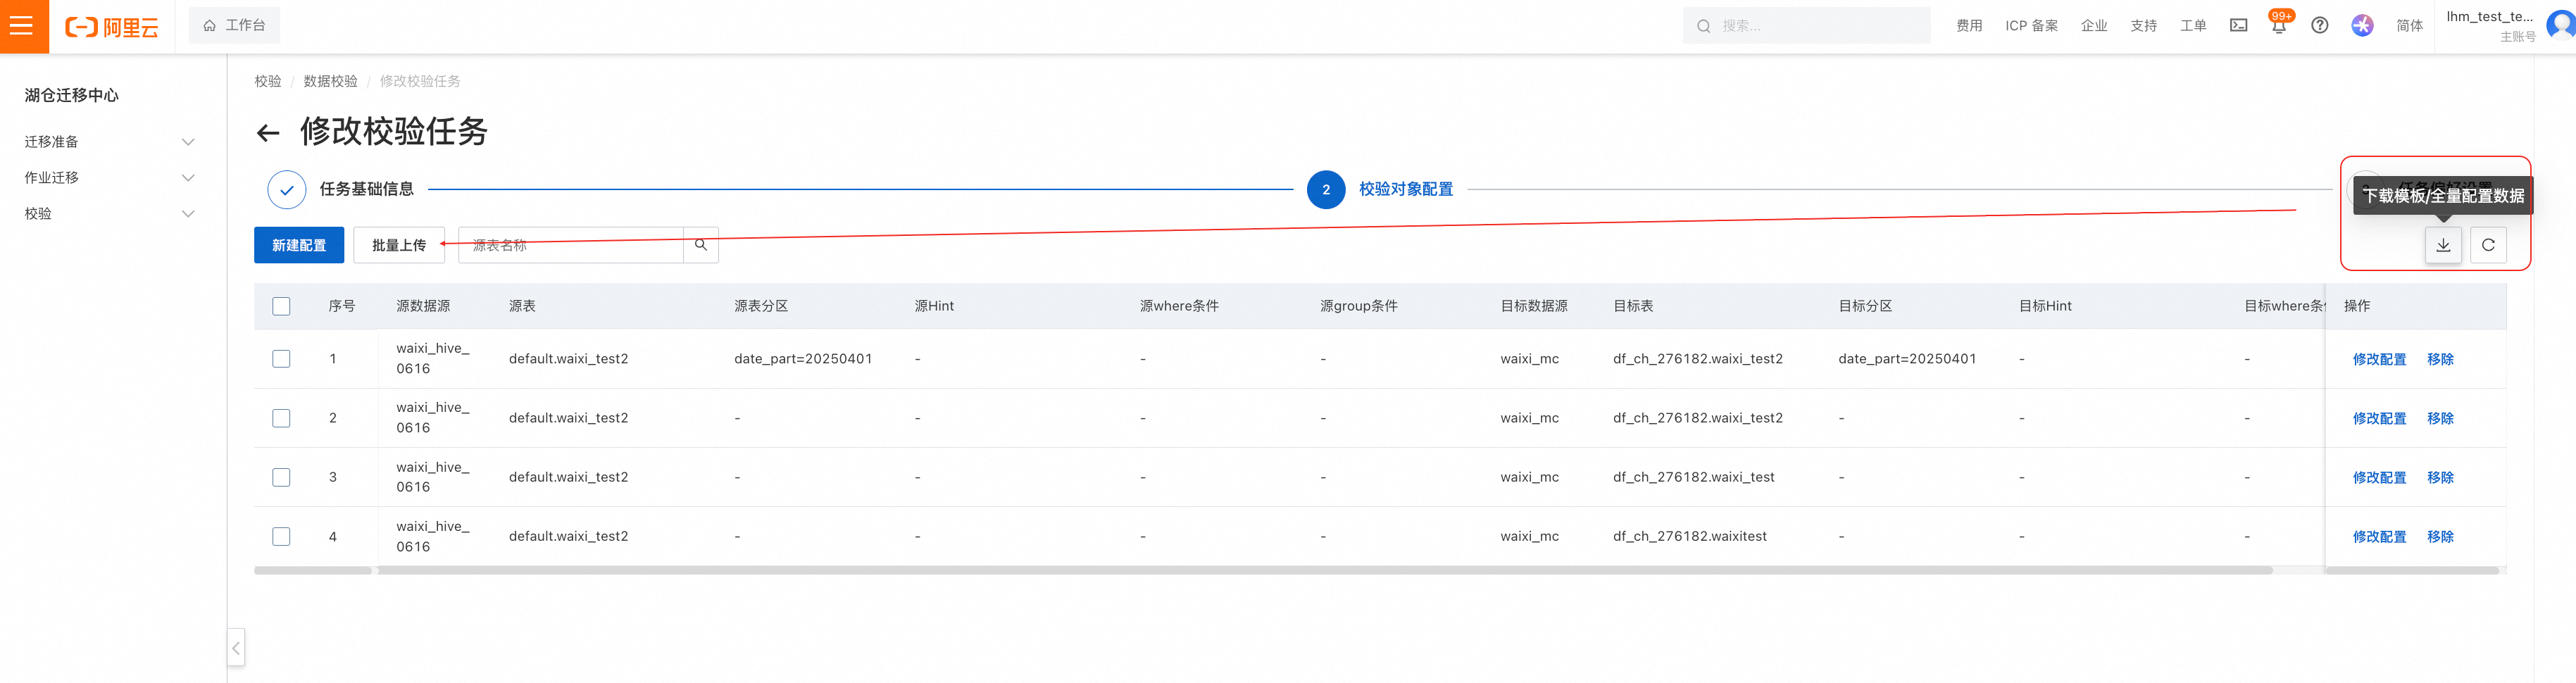Image resolution: width=2576 pixels, height=683 pixels.
Task: Launch the Cloud Shell terminal icon
Action: 2238,26
